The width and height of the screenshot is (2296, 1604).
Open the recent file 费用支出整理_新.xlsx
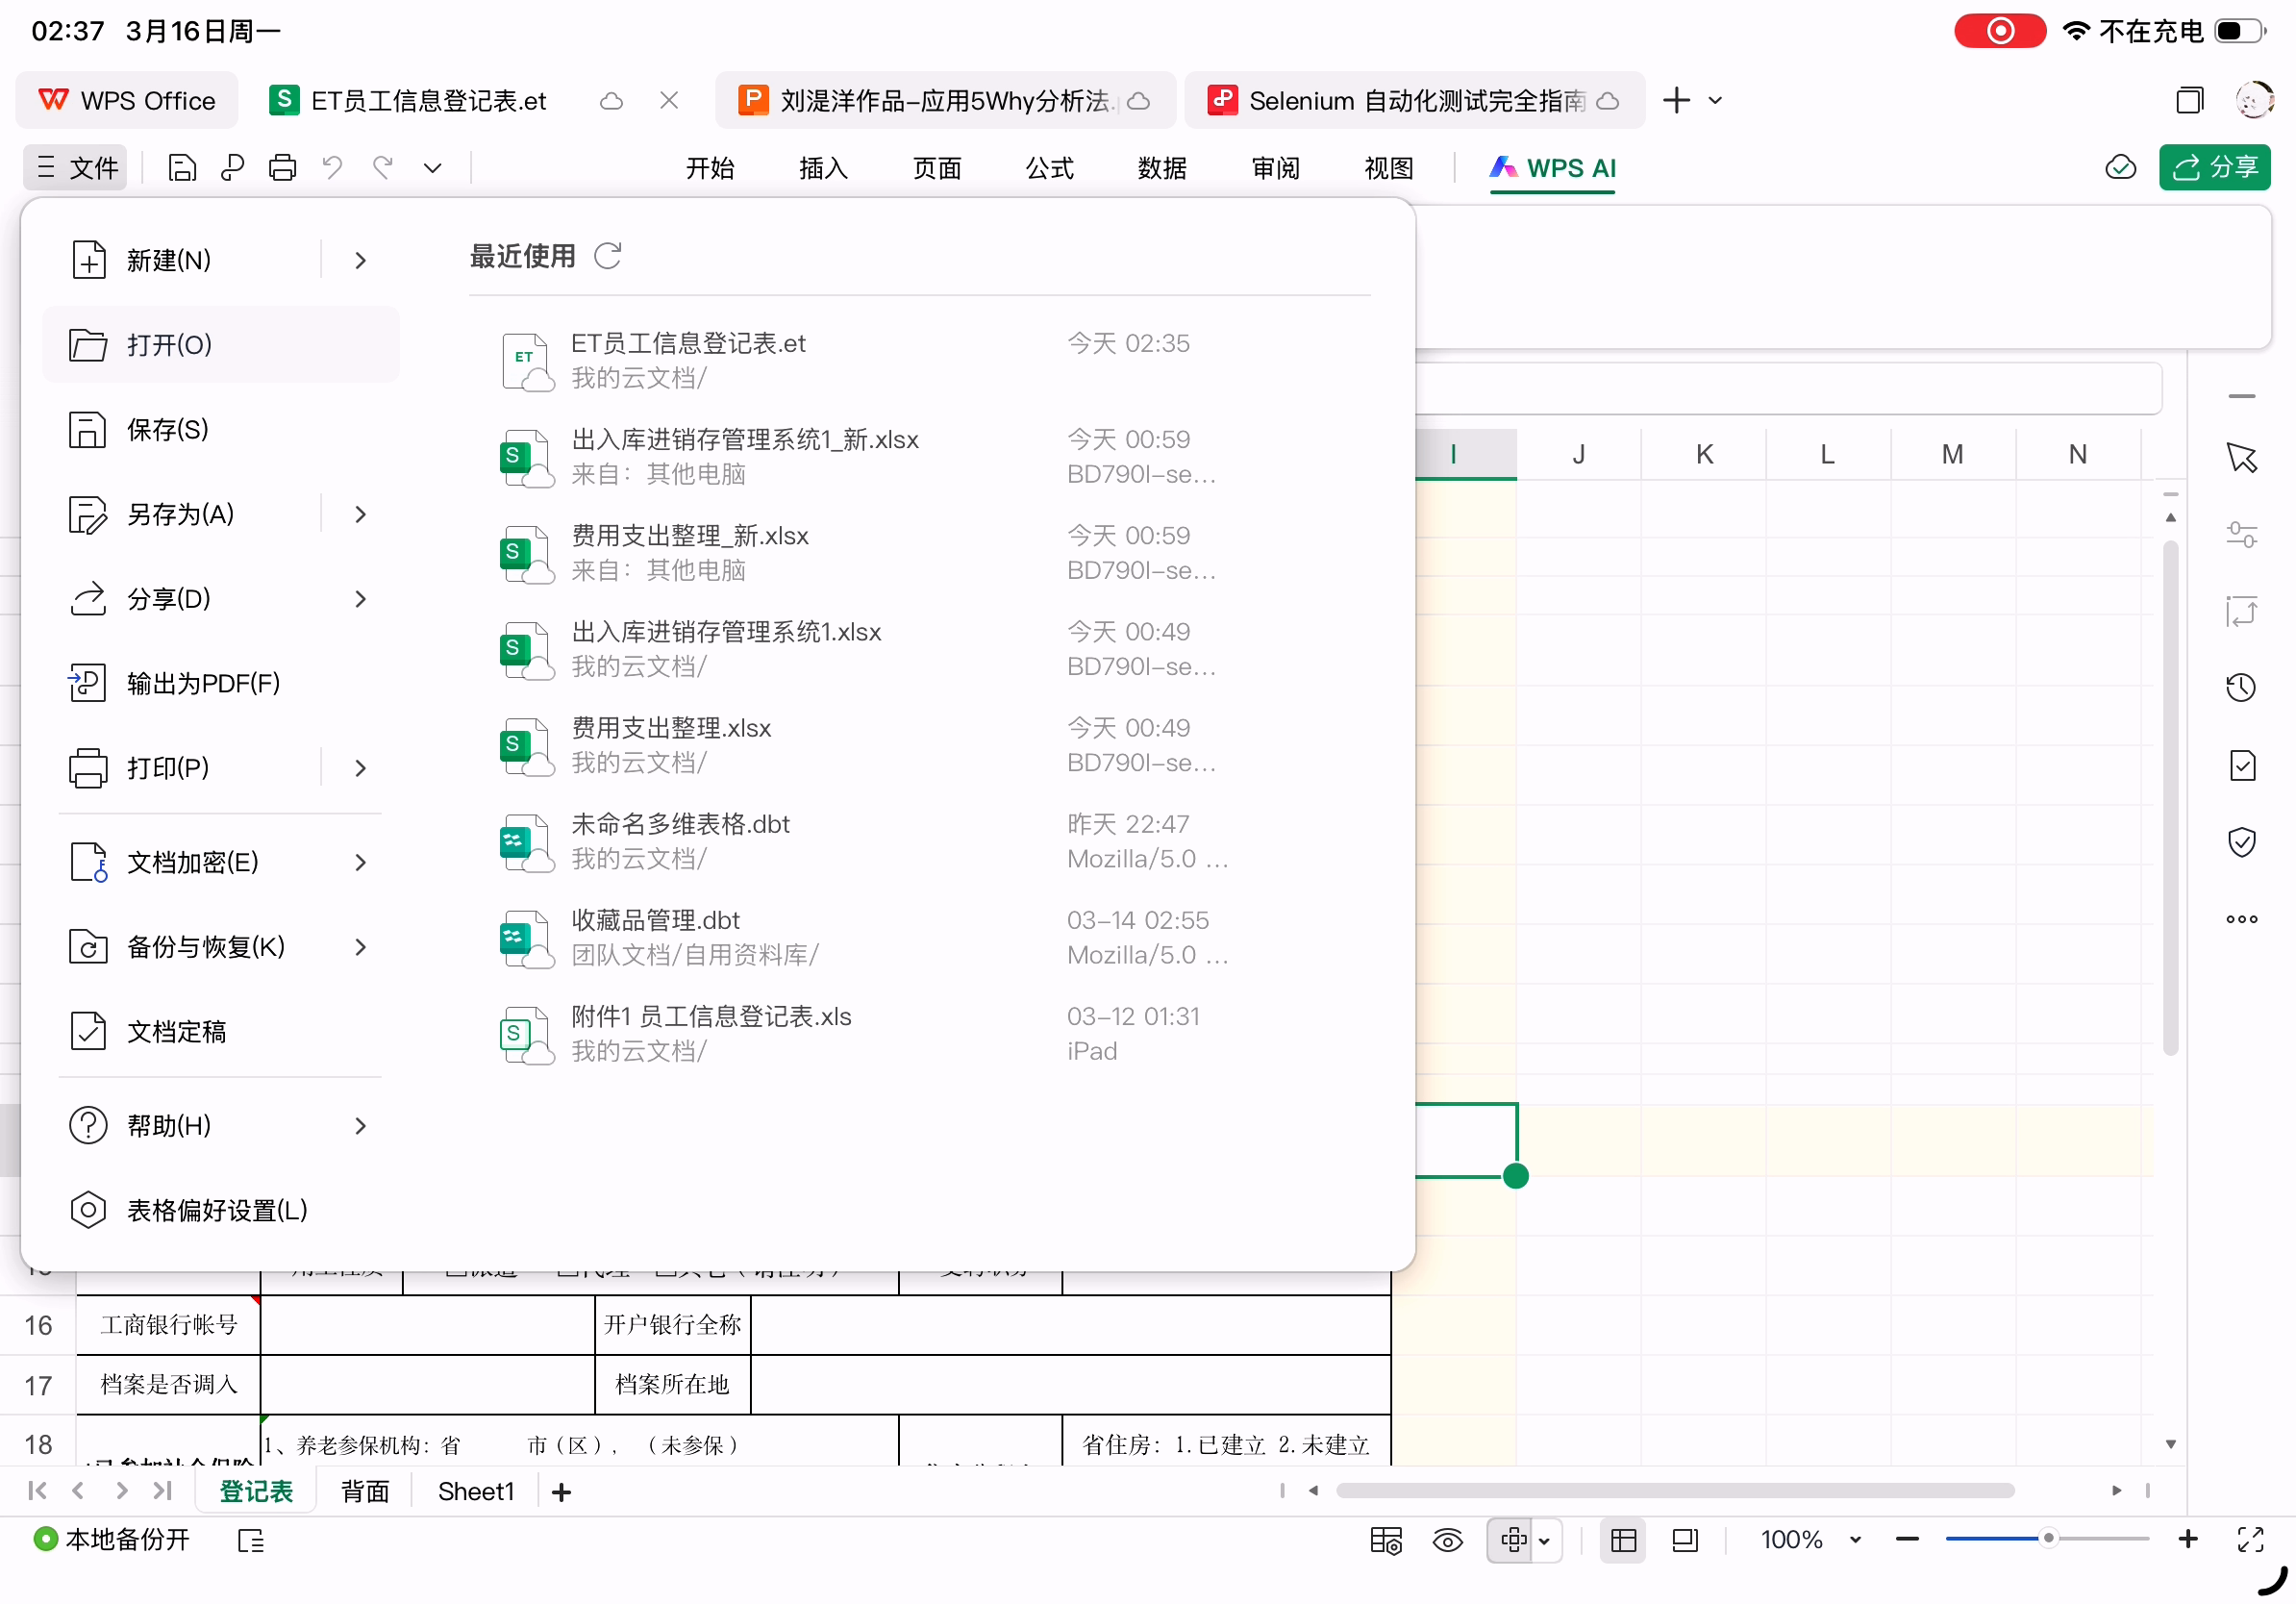(x=690, y=536)
